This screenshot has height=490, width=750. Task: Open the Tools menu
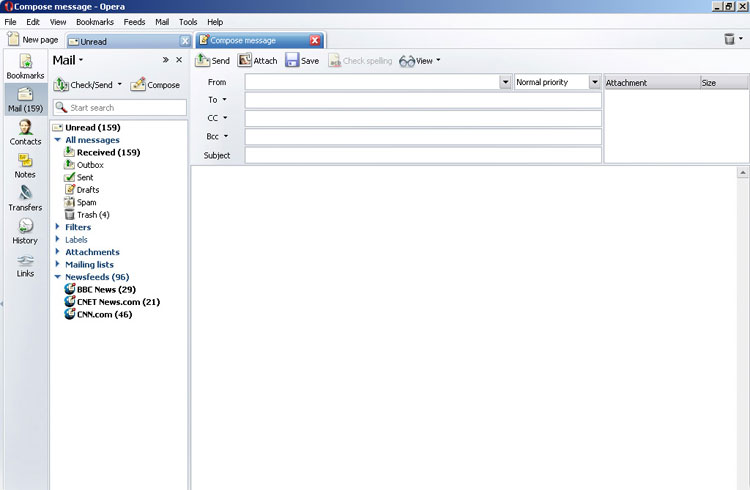(x=188, y=22)
